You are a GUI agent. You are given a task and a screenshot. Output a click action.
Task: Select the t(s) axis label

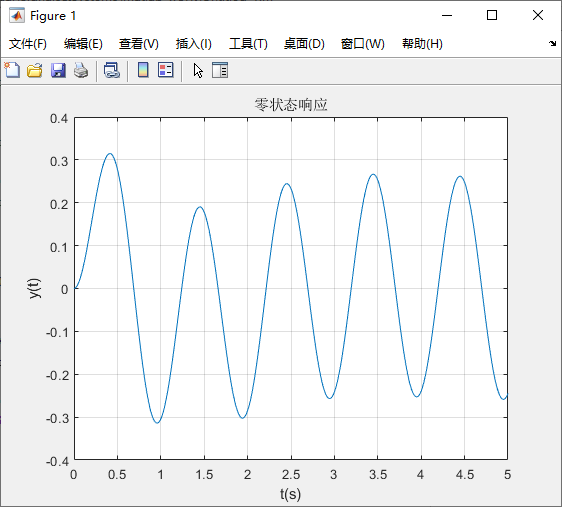(x=290, y=494)
